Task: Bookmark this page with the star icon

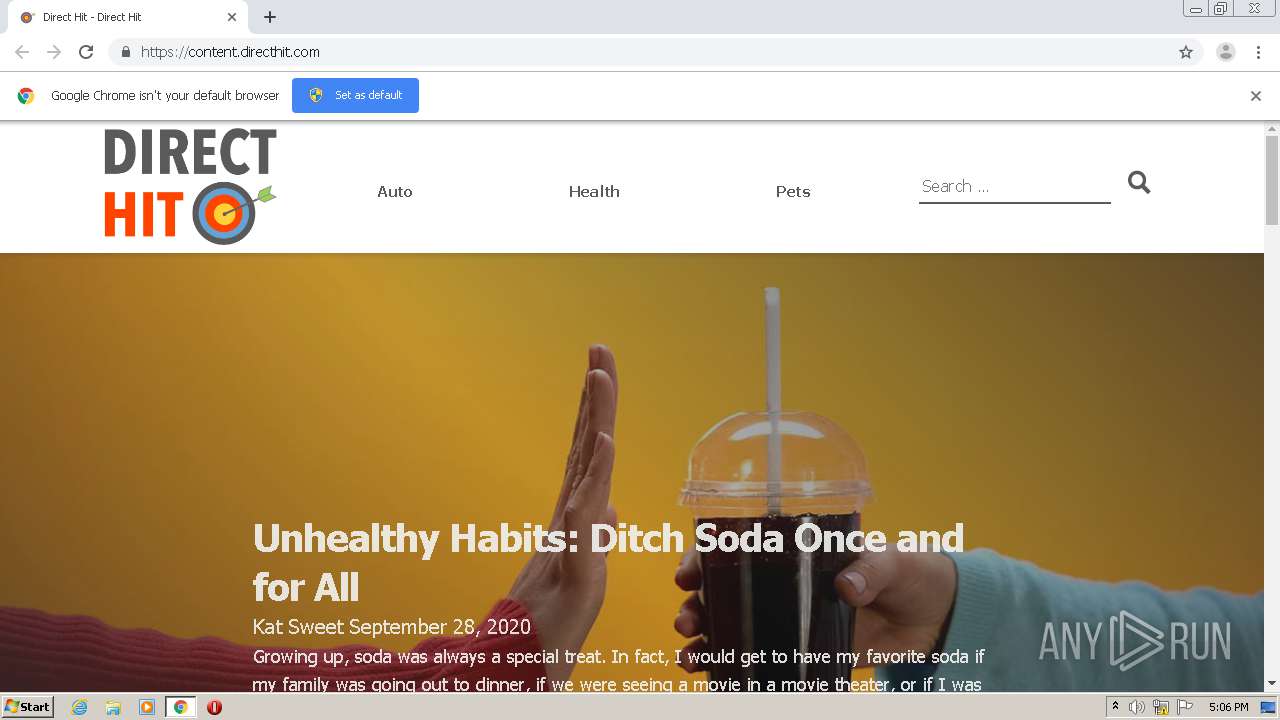Action: coord(1186,52)
